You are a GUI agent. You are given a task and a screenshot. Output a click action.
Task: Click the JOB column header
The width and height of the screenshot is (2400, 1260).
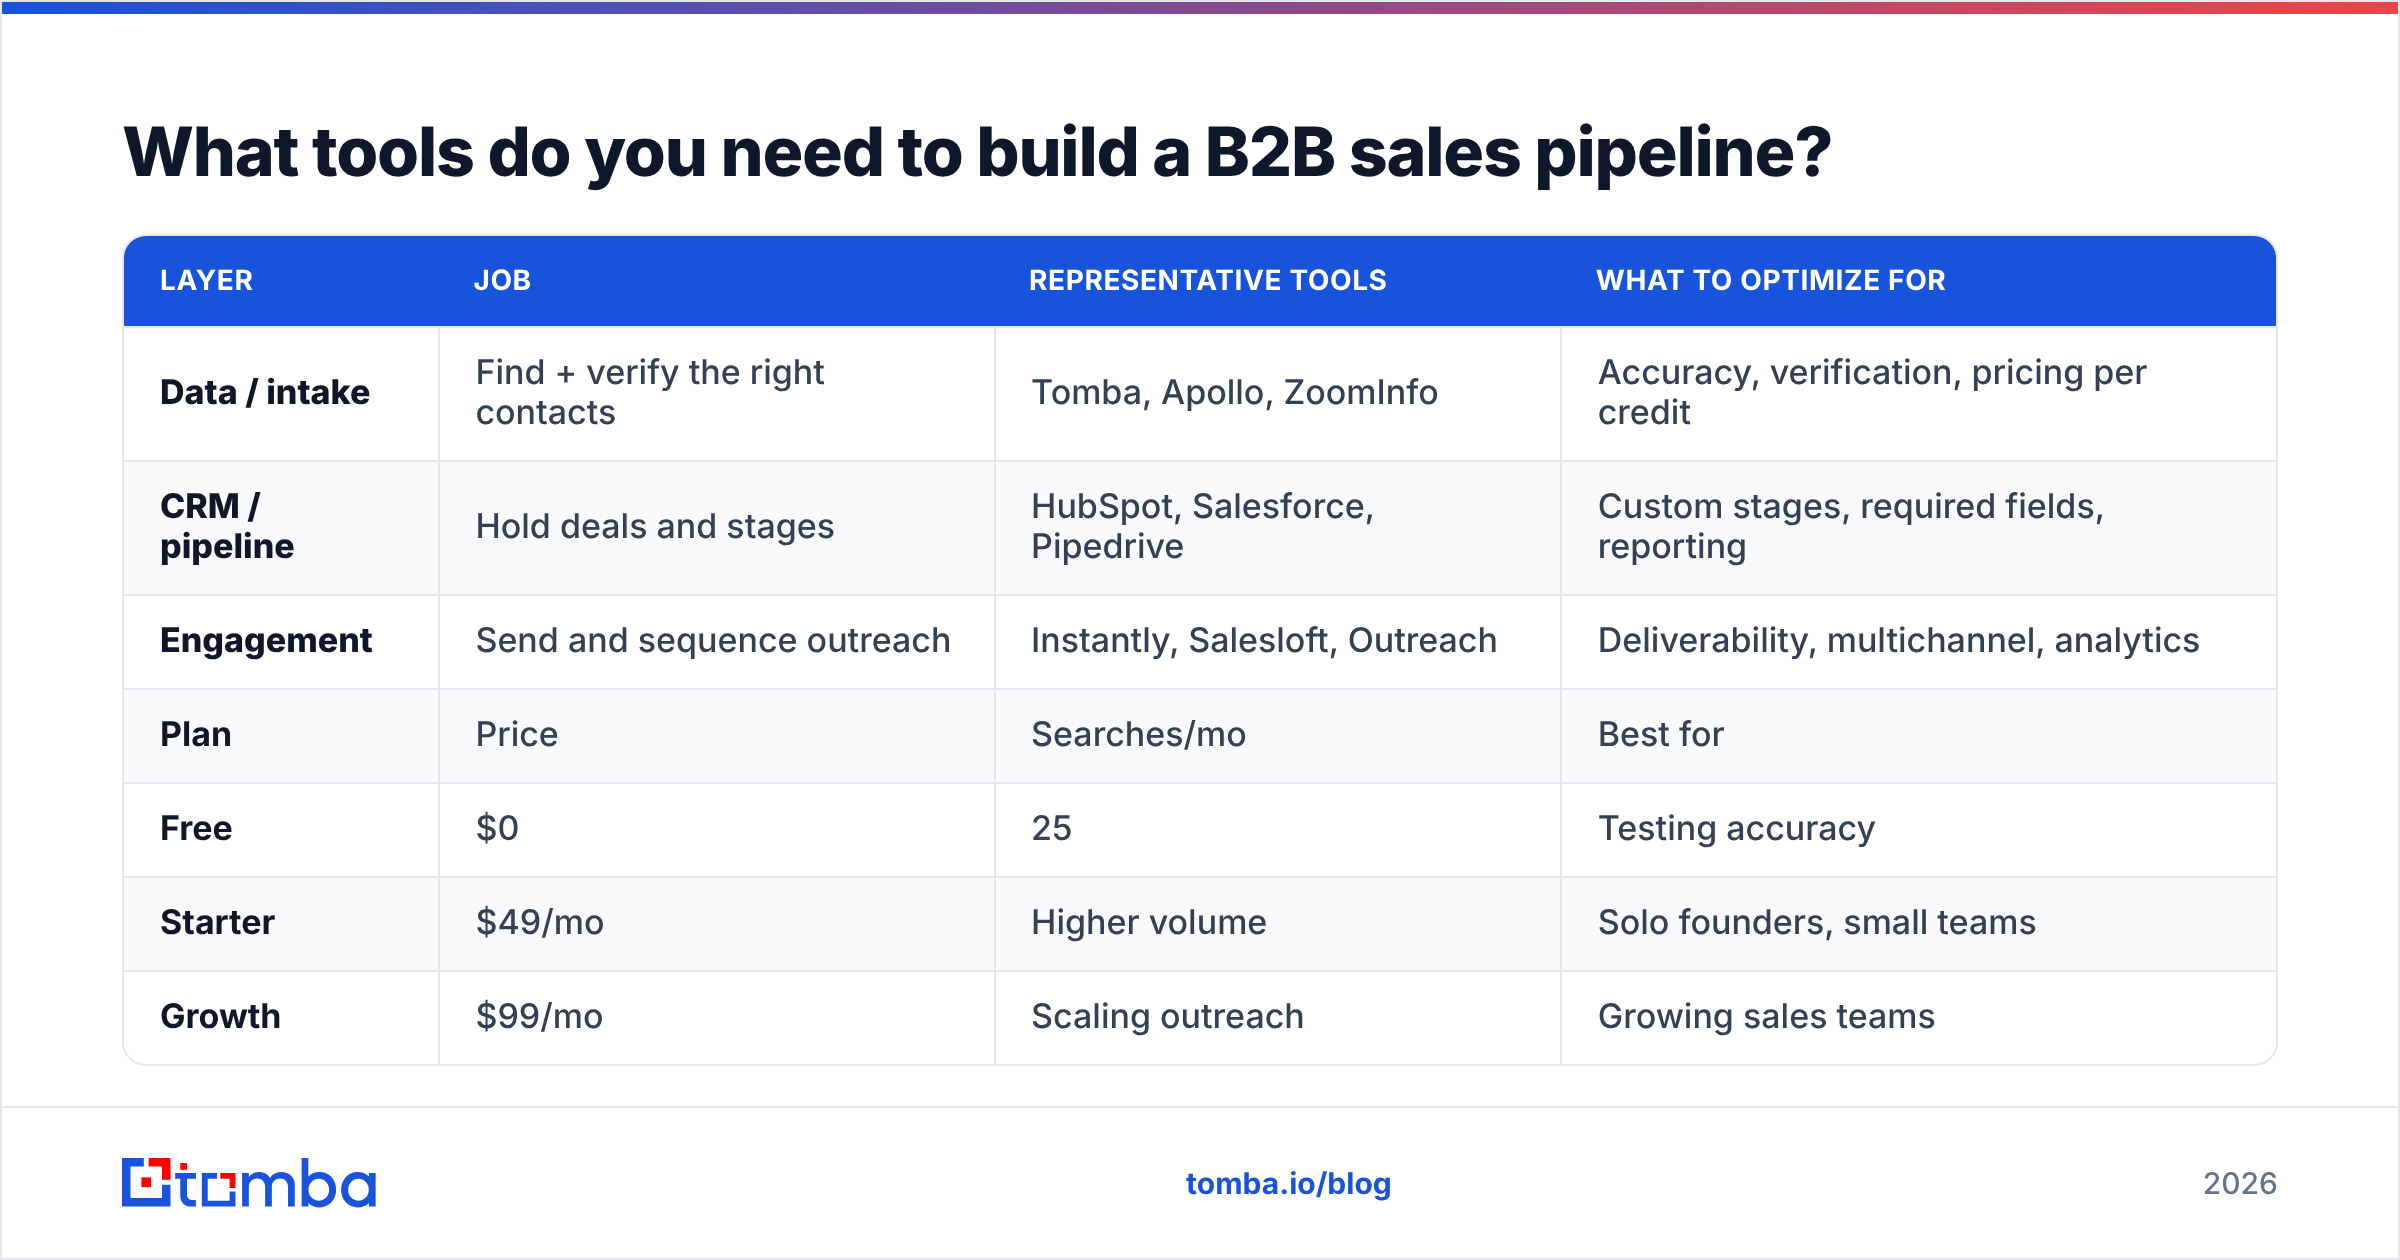502,280
